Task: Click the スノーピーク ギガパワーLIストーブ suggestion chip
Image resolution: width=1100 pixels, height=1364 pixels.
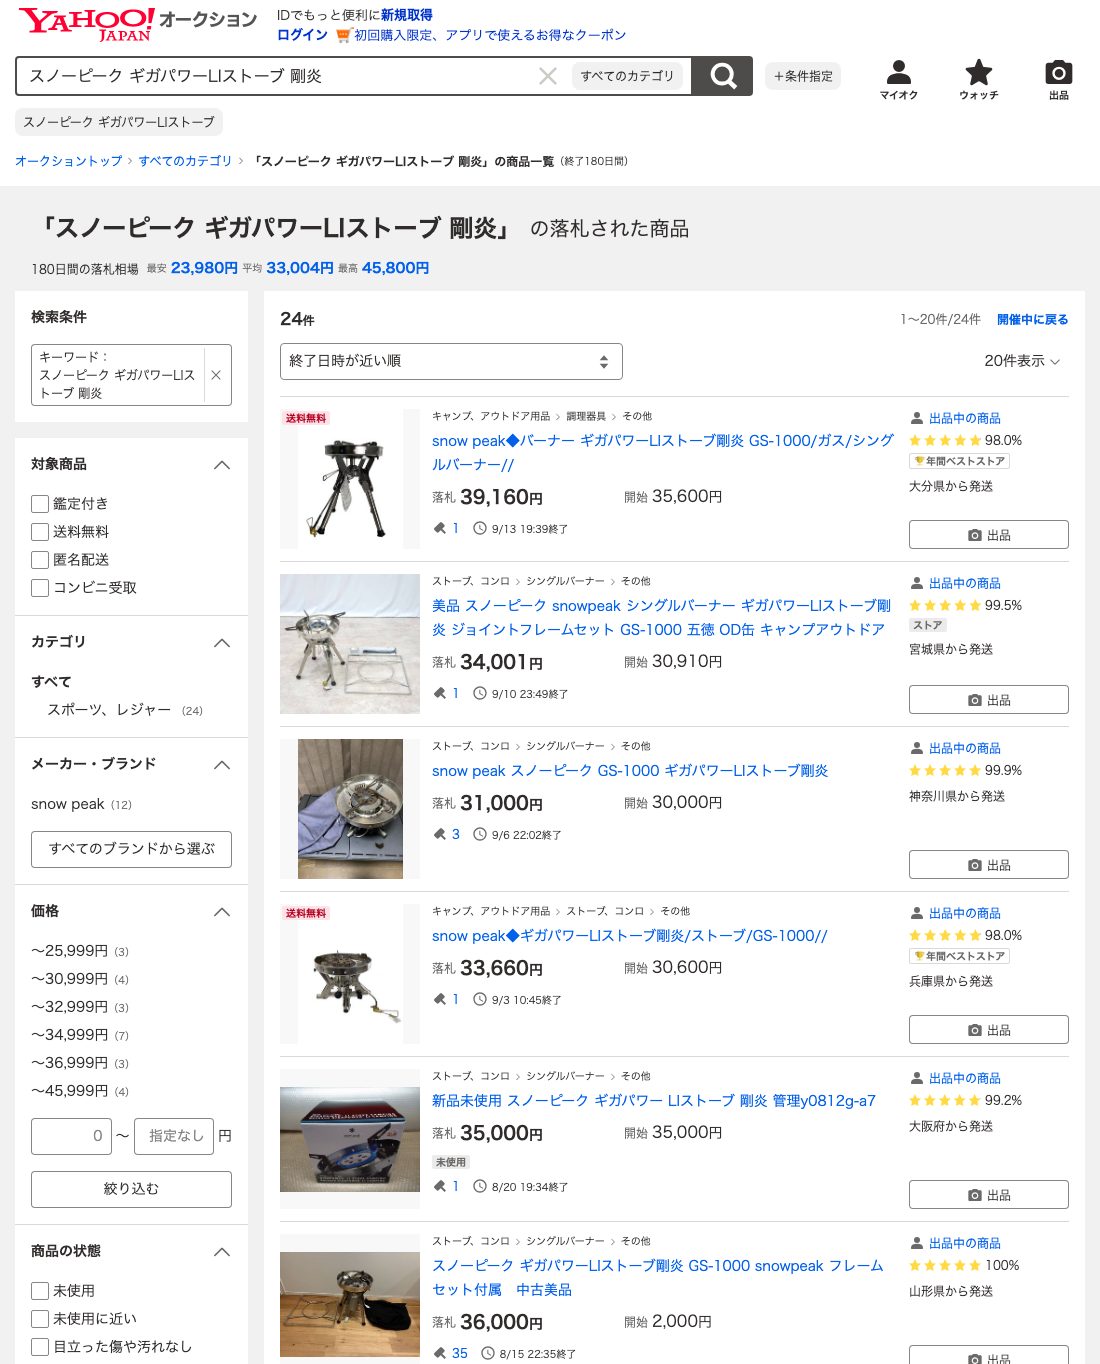Action: [x=119, y=122]
